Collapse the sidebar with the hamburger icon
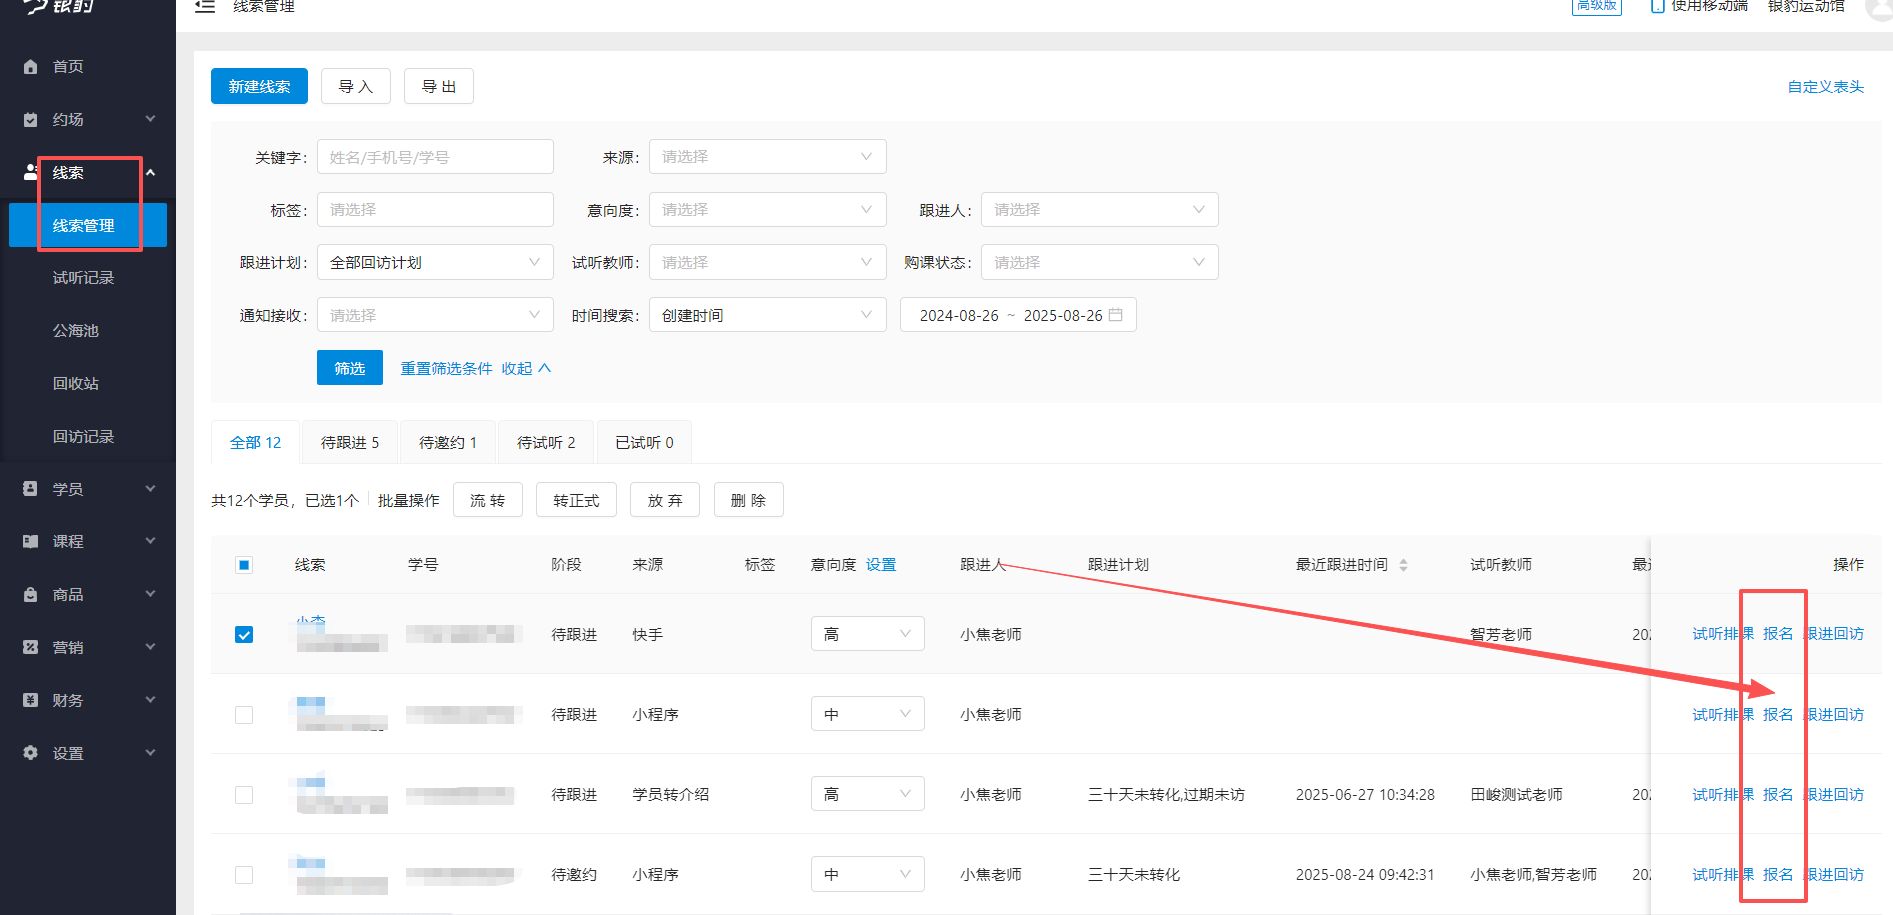This screenshot has height=915, width=1893. pyautogui.click(x=205, y=7)
